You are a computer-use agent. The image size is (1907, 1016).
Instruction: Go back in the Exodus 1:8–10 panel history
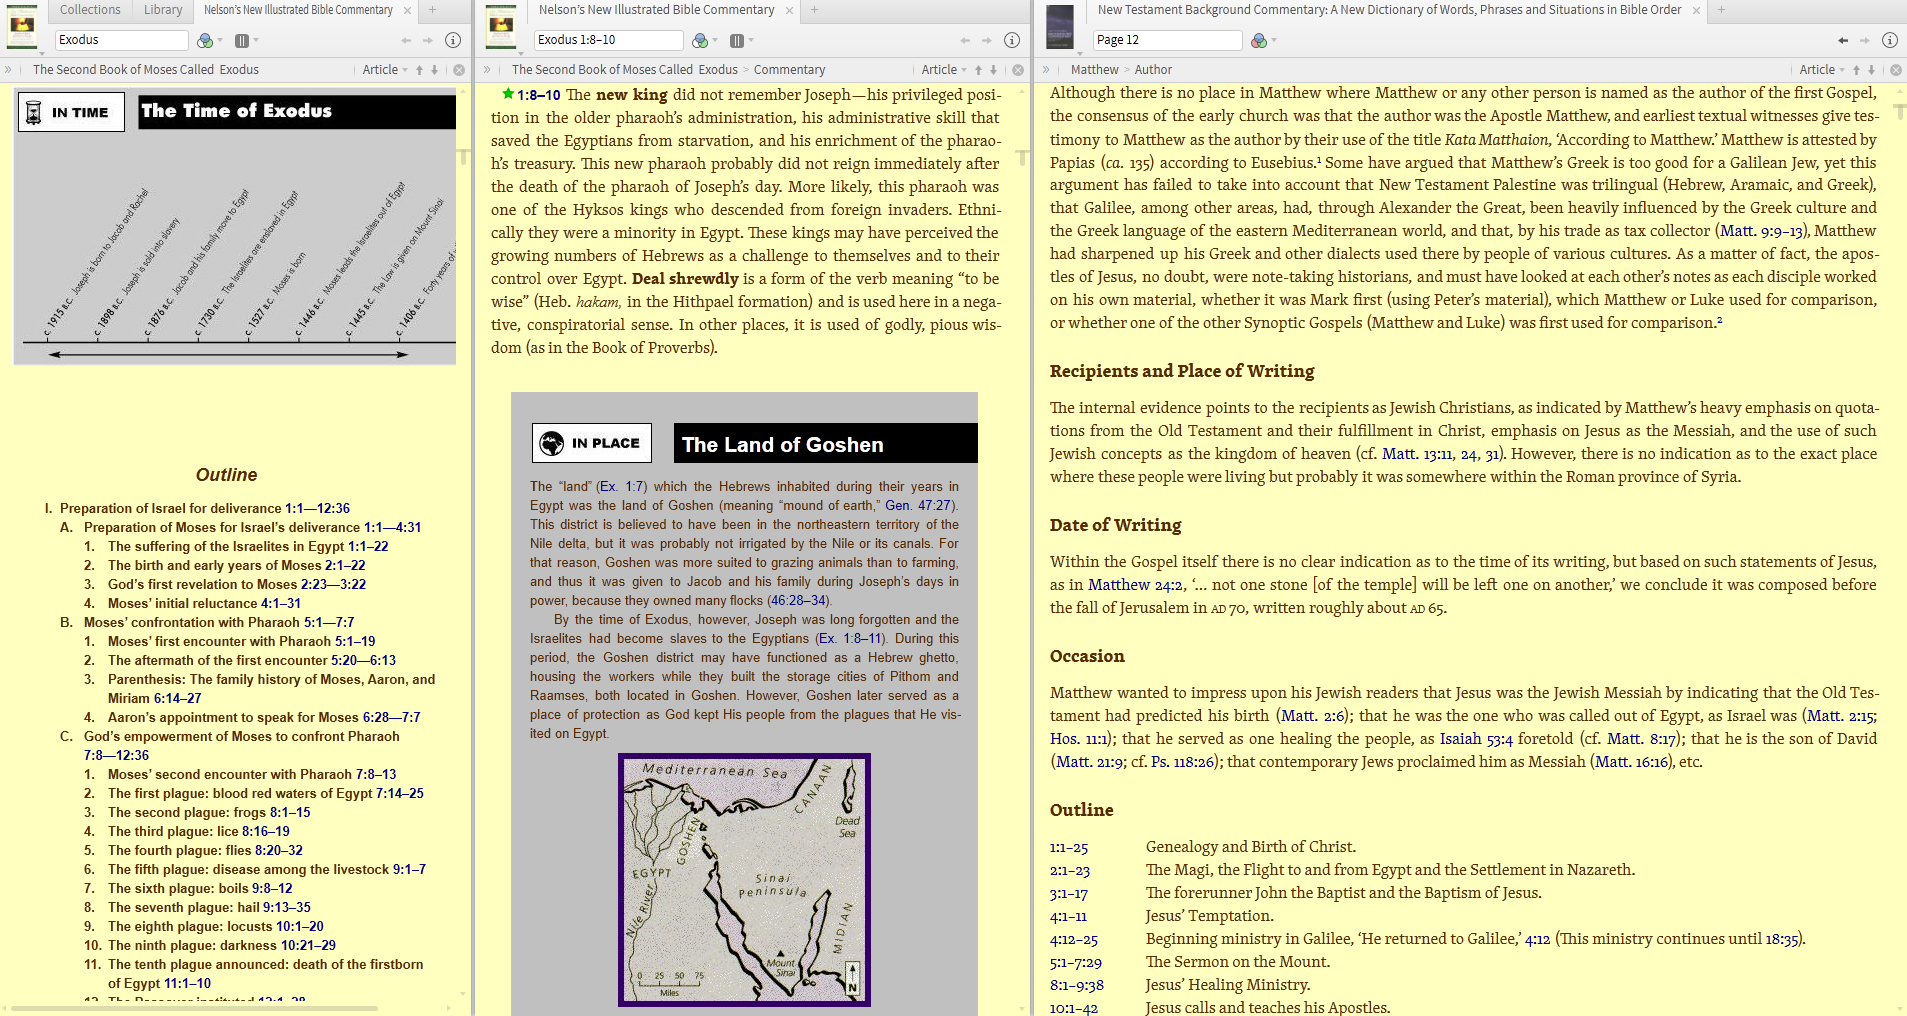coord(965,40)
